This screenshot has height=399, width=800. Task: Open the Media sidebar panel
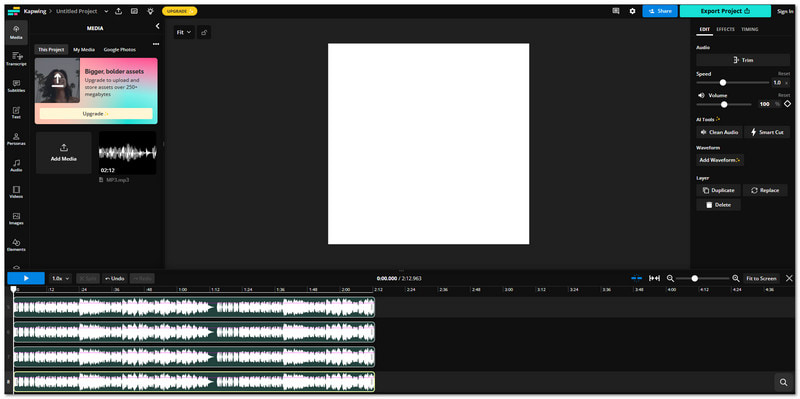click(16, 32)
